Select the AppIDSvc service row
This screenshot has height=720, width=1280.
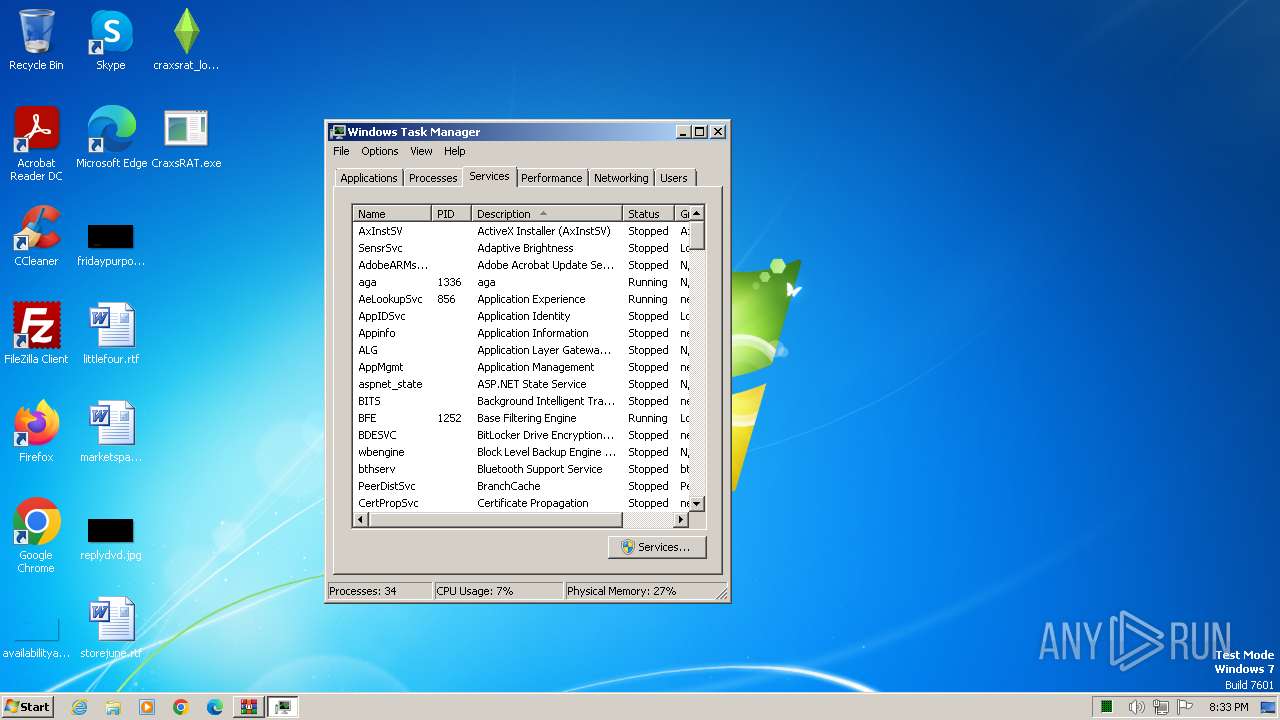pos(521,316)
